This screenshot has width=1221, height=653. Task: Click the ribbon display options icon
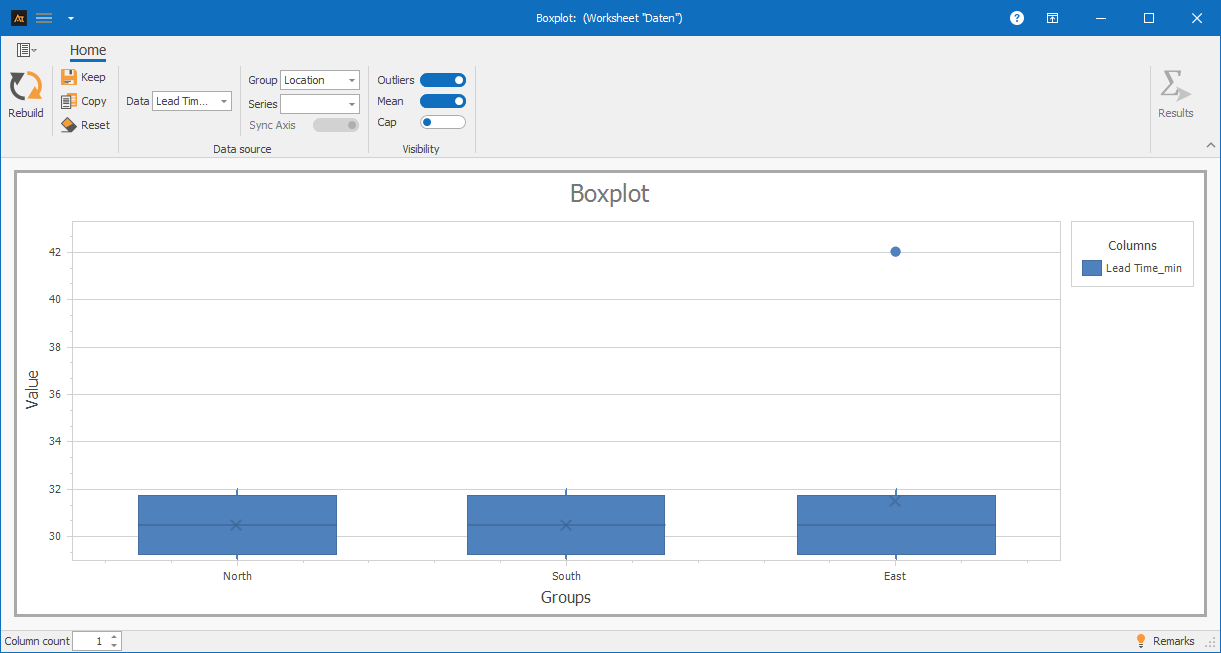1052,18
